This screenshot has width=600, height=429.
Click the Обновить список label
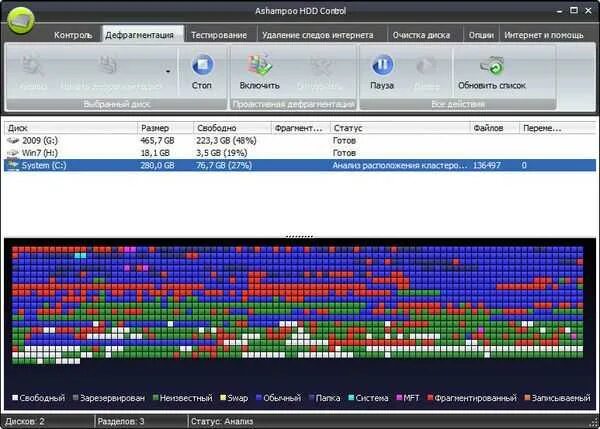pyautogui.click(x=492, y=85)
